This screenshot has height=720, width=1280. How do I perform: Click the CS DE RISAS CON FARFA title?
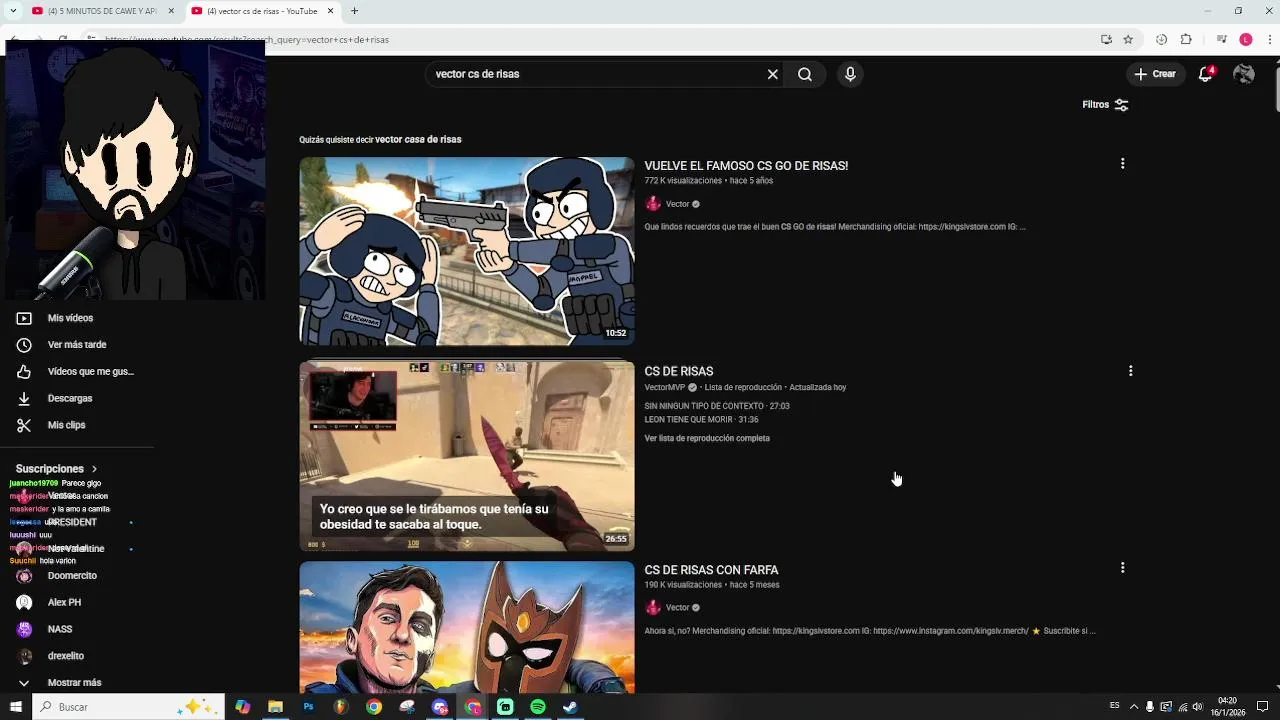[x=711, y=570]
